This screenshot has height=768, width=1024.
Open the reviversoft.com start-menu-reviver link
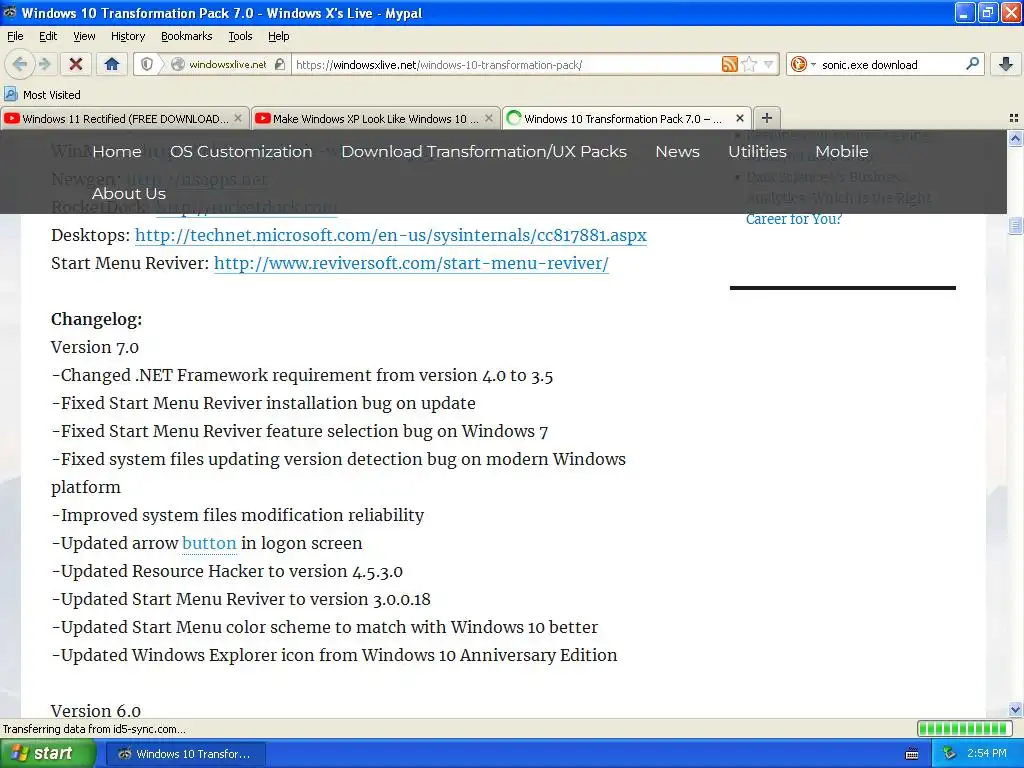pyautogui.click(x=411, y=263)
